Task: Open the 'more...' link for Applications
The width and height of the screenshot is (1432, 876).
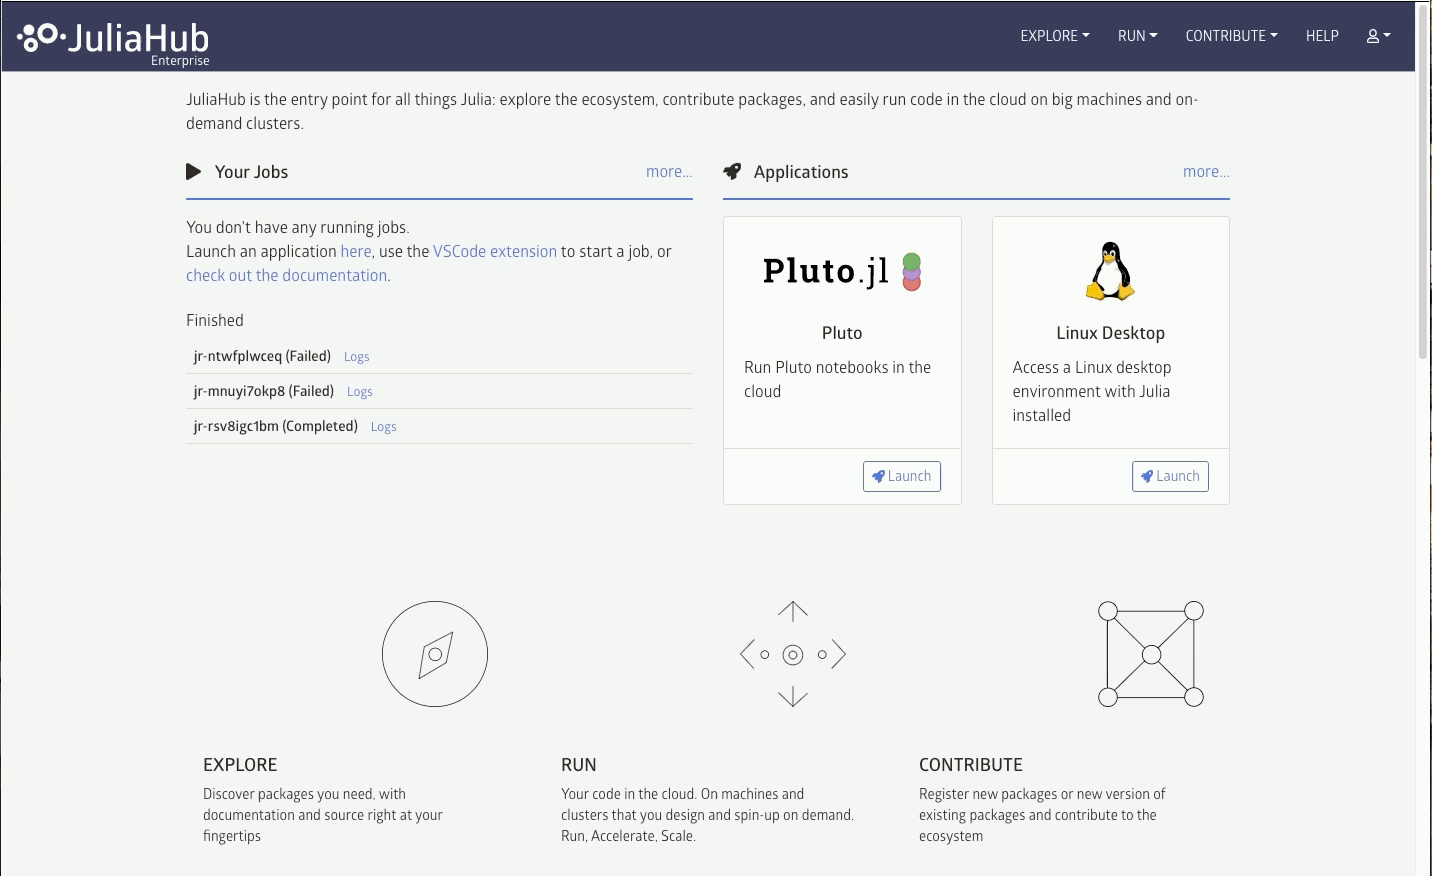Action: (x=1206, y=172)
